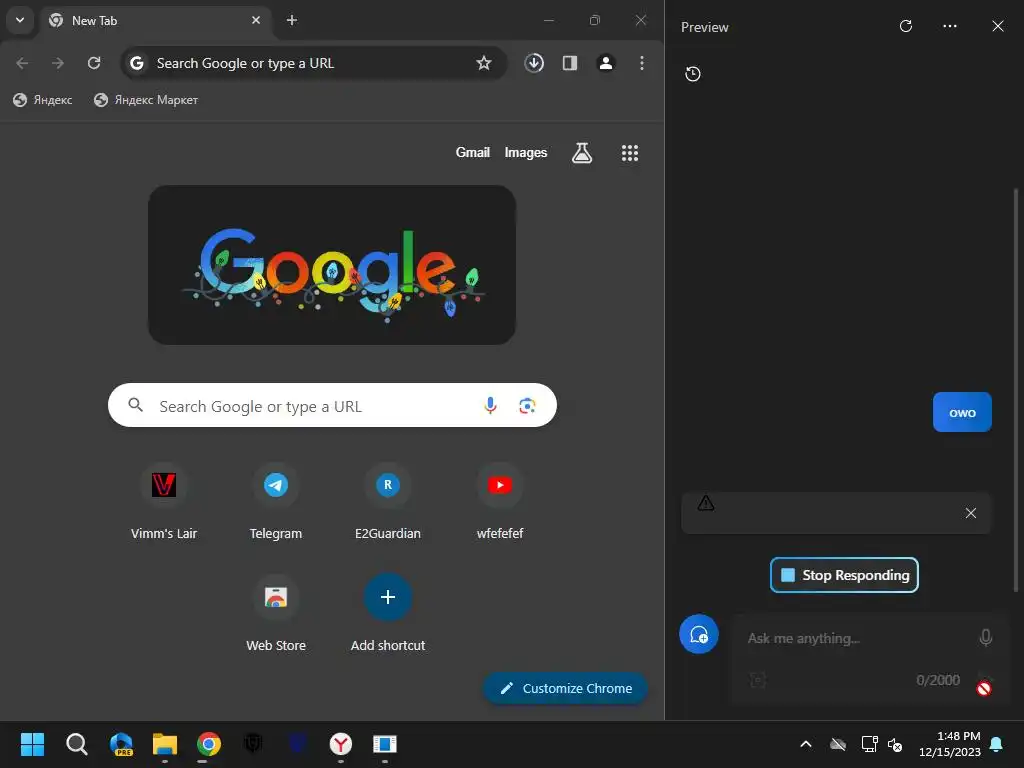Viewport: 1024px width, 768px height.
Task: Toggle the Chrome side panel
Action: [x=570, y=63]
